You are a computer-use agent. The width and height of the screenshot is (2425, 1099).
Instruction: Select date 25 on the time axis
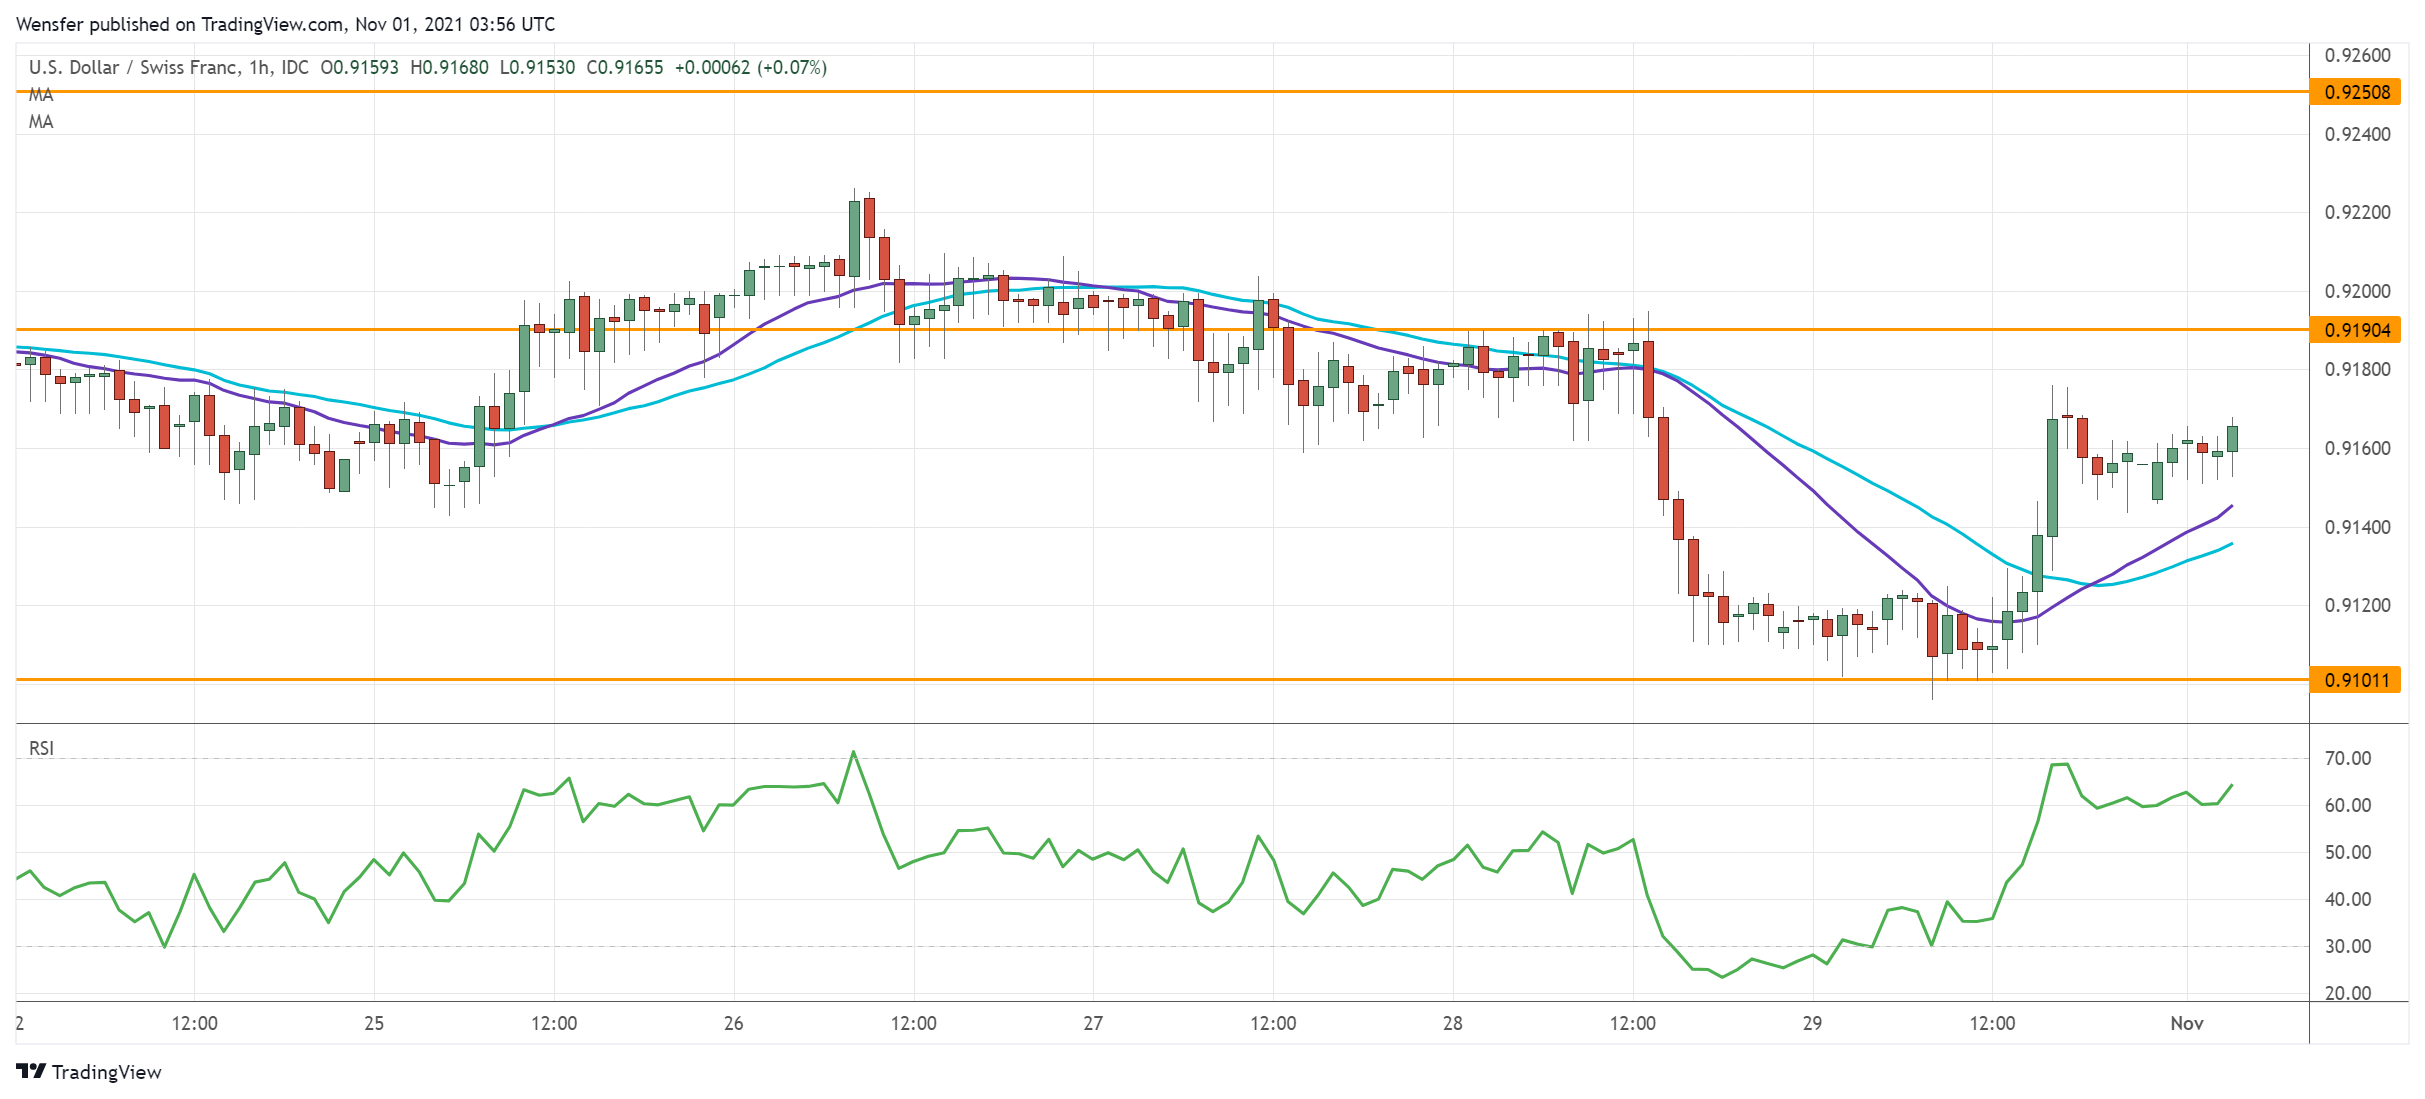(374, 1023)
